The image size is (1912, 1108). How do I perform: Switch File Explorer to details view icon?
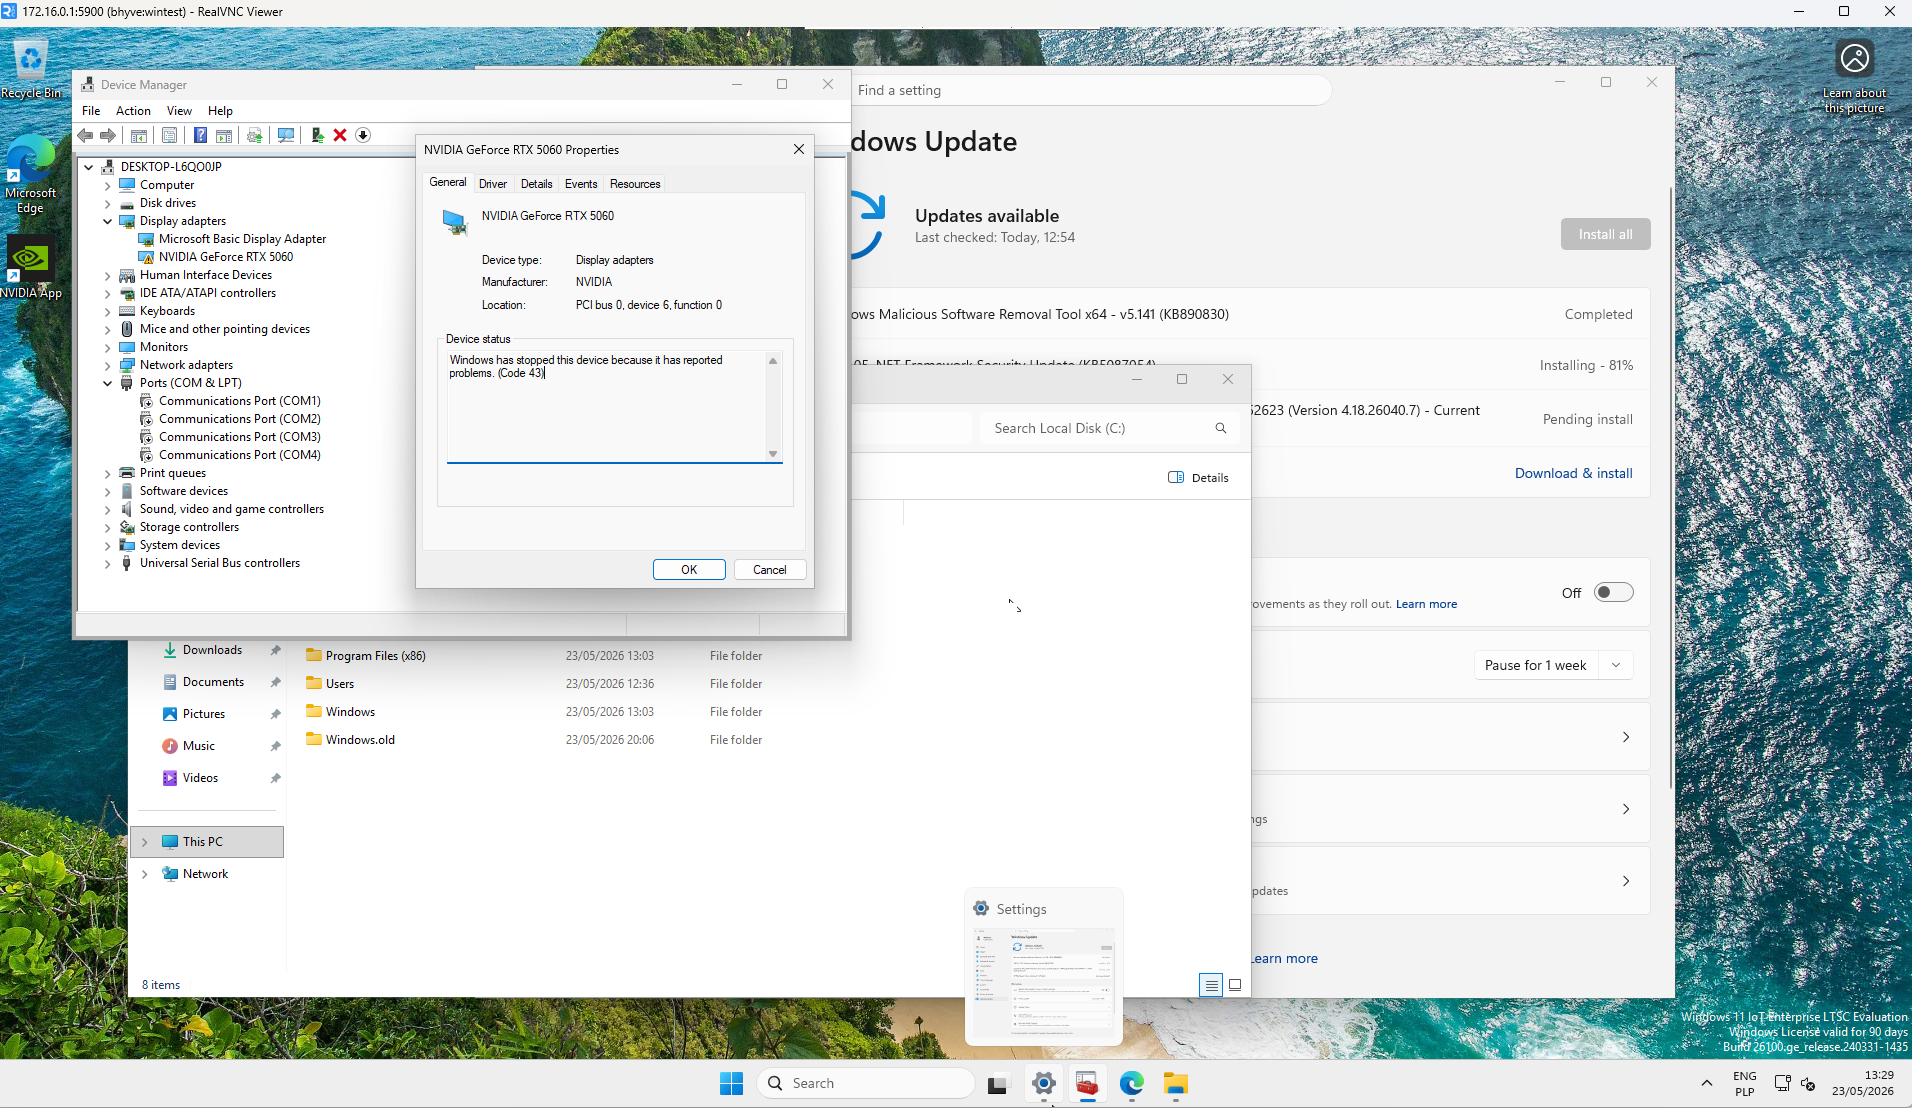(x=1210, y=985)
